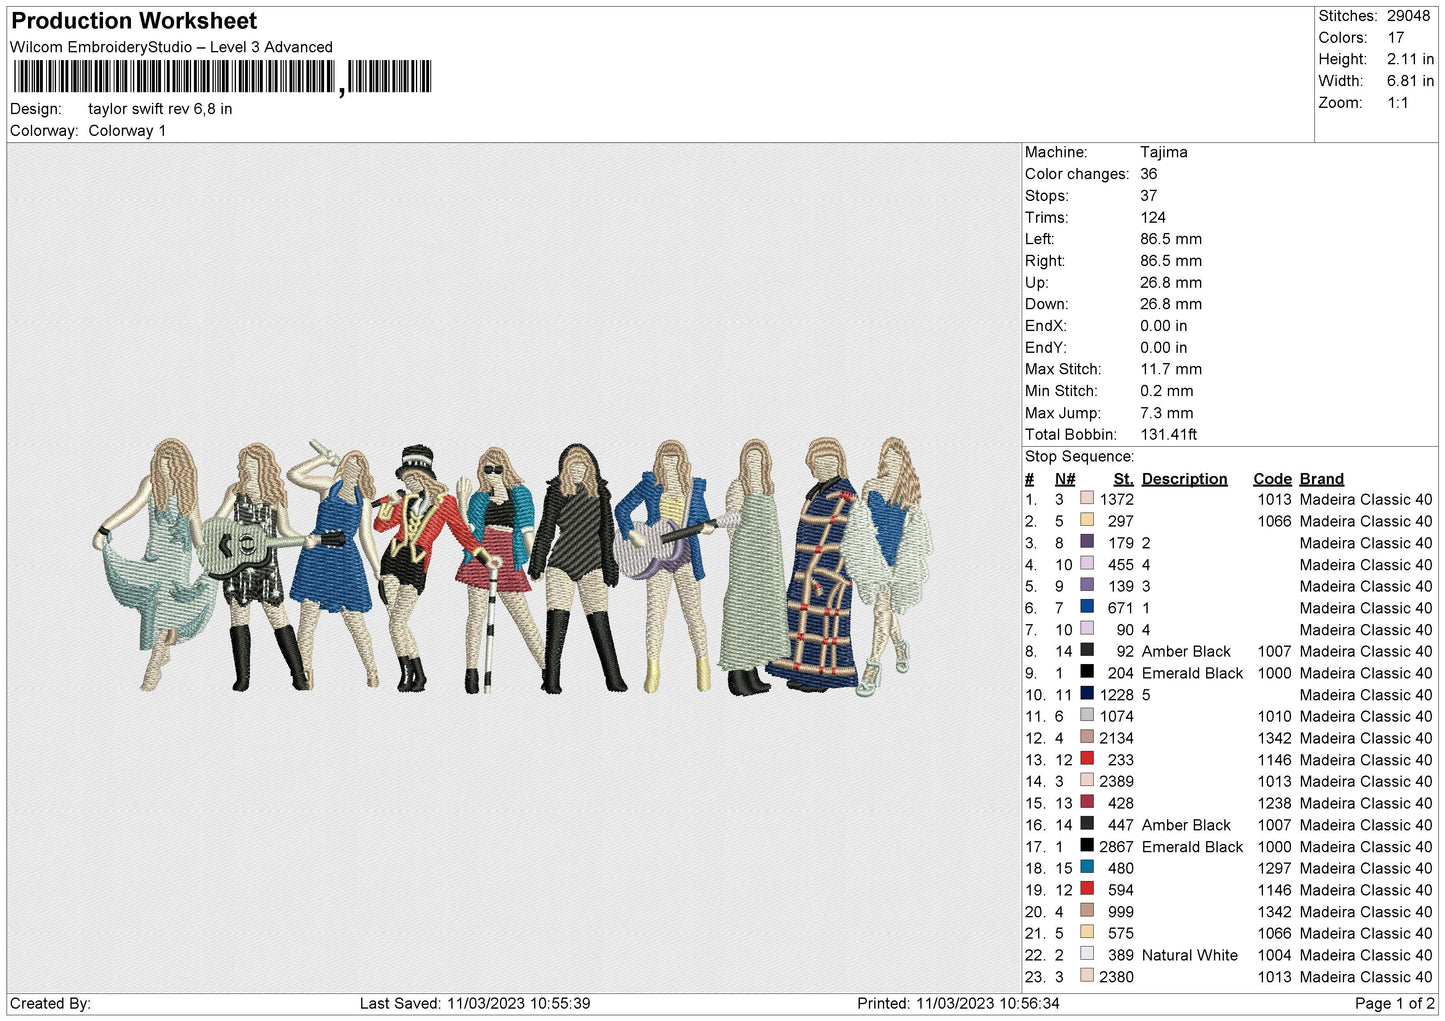
Task: Click the teal swatch for stop 18
Action: pos(1087,868)
